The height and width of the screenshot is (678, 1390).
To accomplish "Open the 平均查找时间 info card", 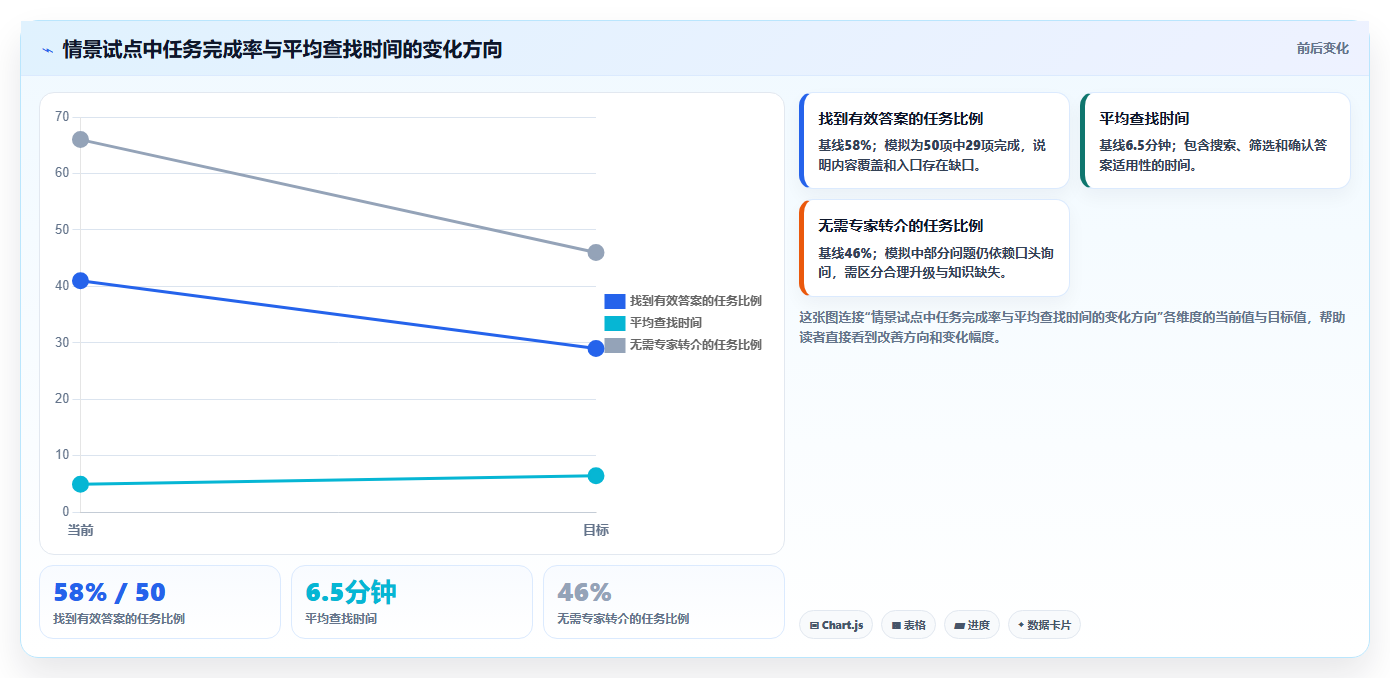I will pyautogui.click(x=1215, y=140).
